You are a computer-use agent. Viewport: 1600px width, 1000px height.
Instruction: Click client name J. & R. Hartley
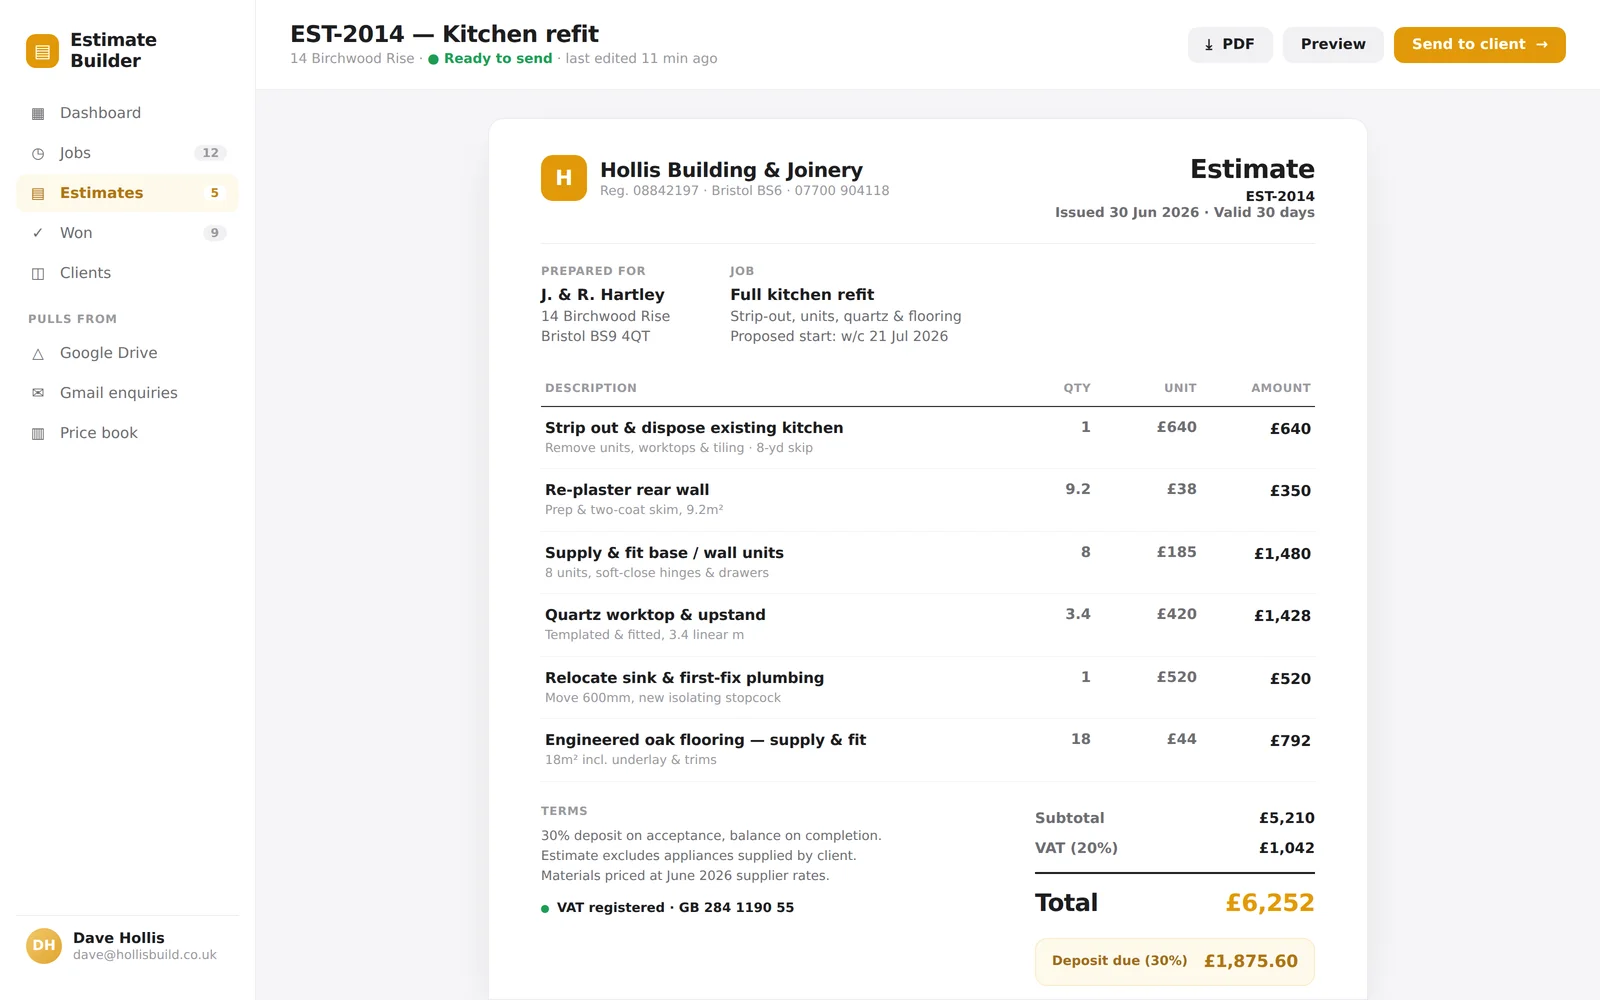pyautogui.click(x=602, y=295)
